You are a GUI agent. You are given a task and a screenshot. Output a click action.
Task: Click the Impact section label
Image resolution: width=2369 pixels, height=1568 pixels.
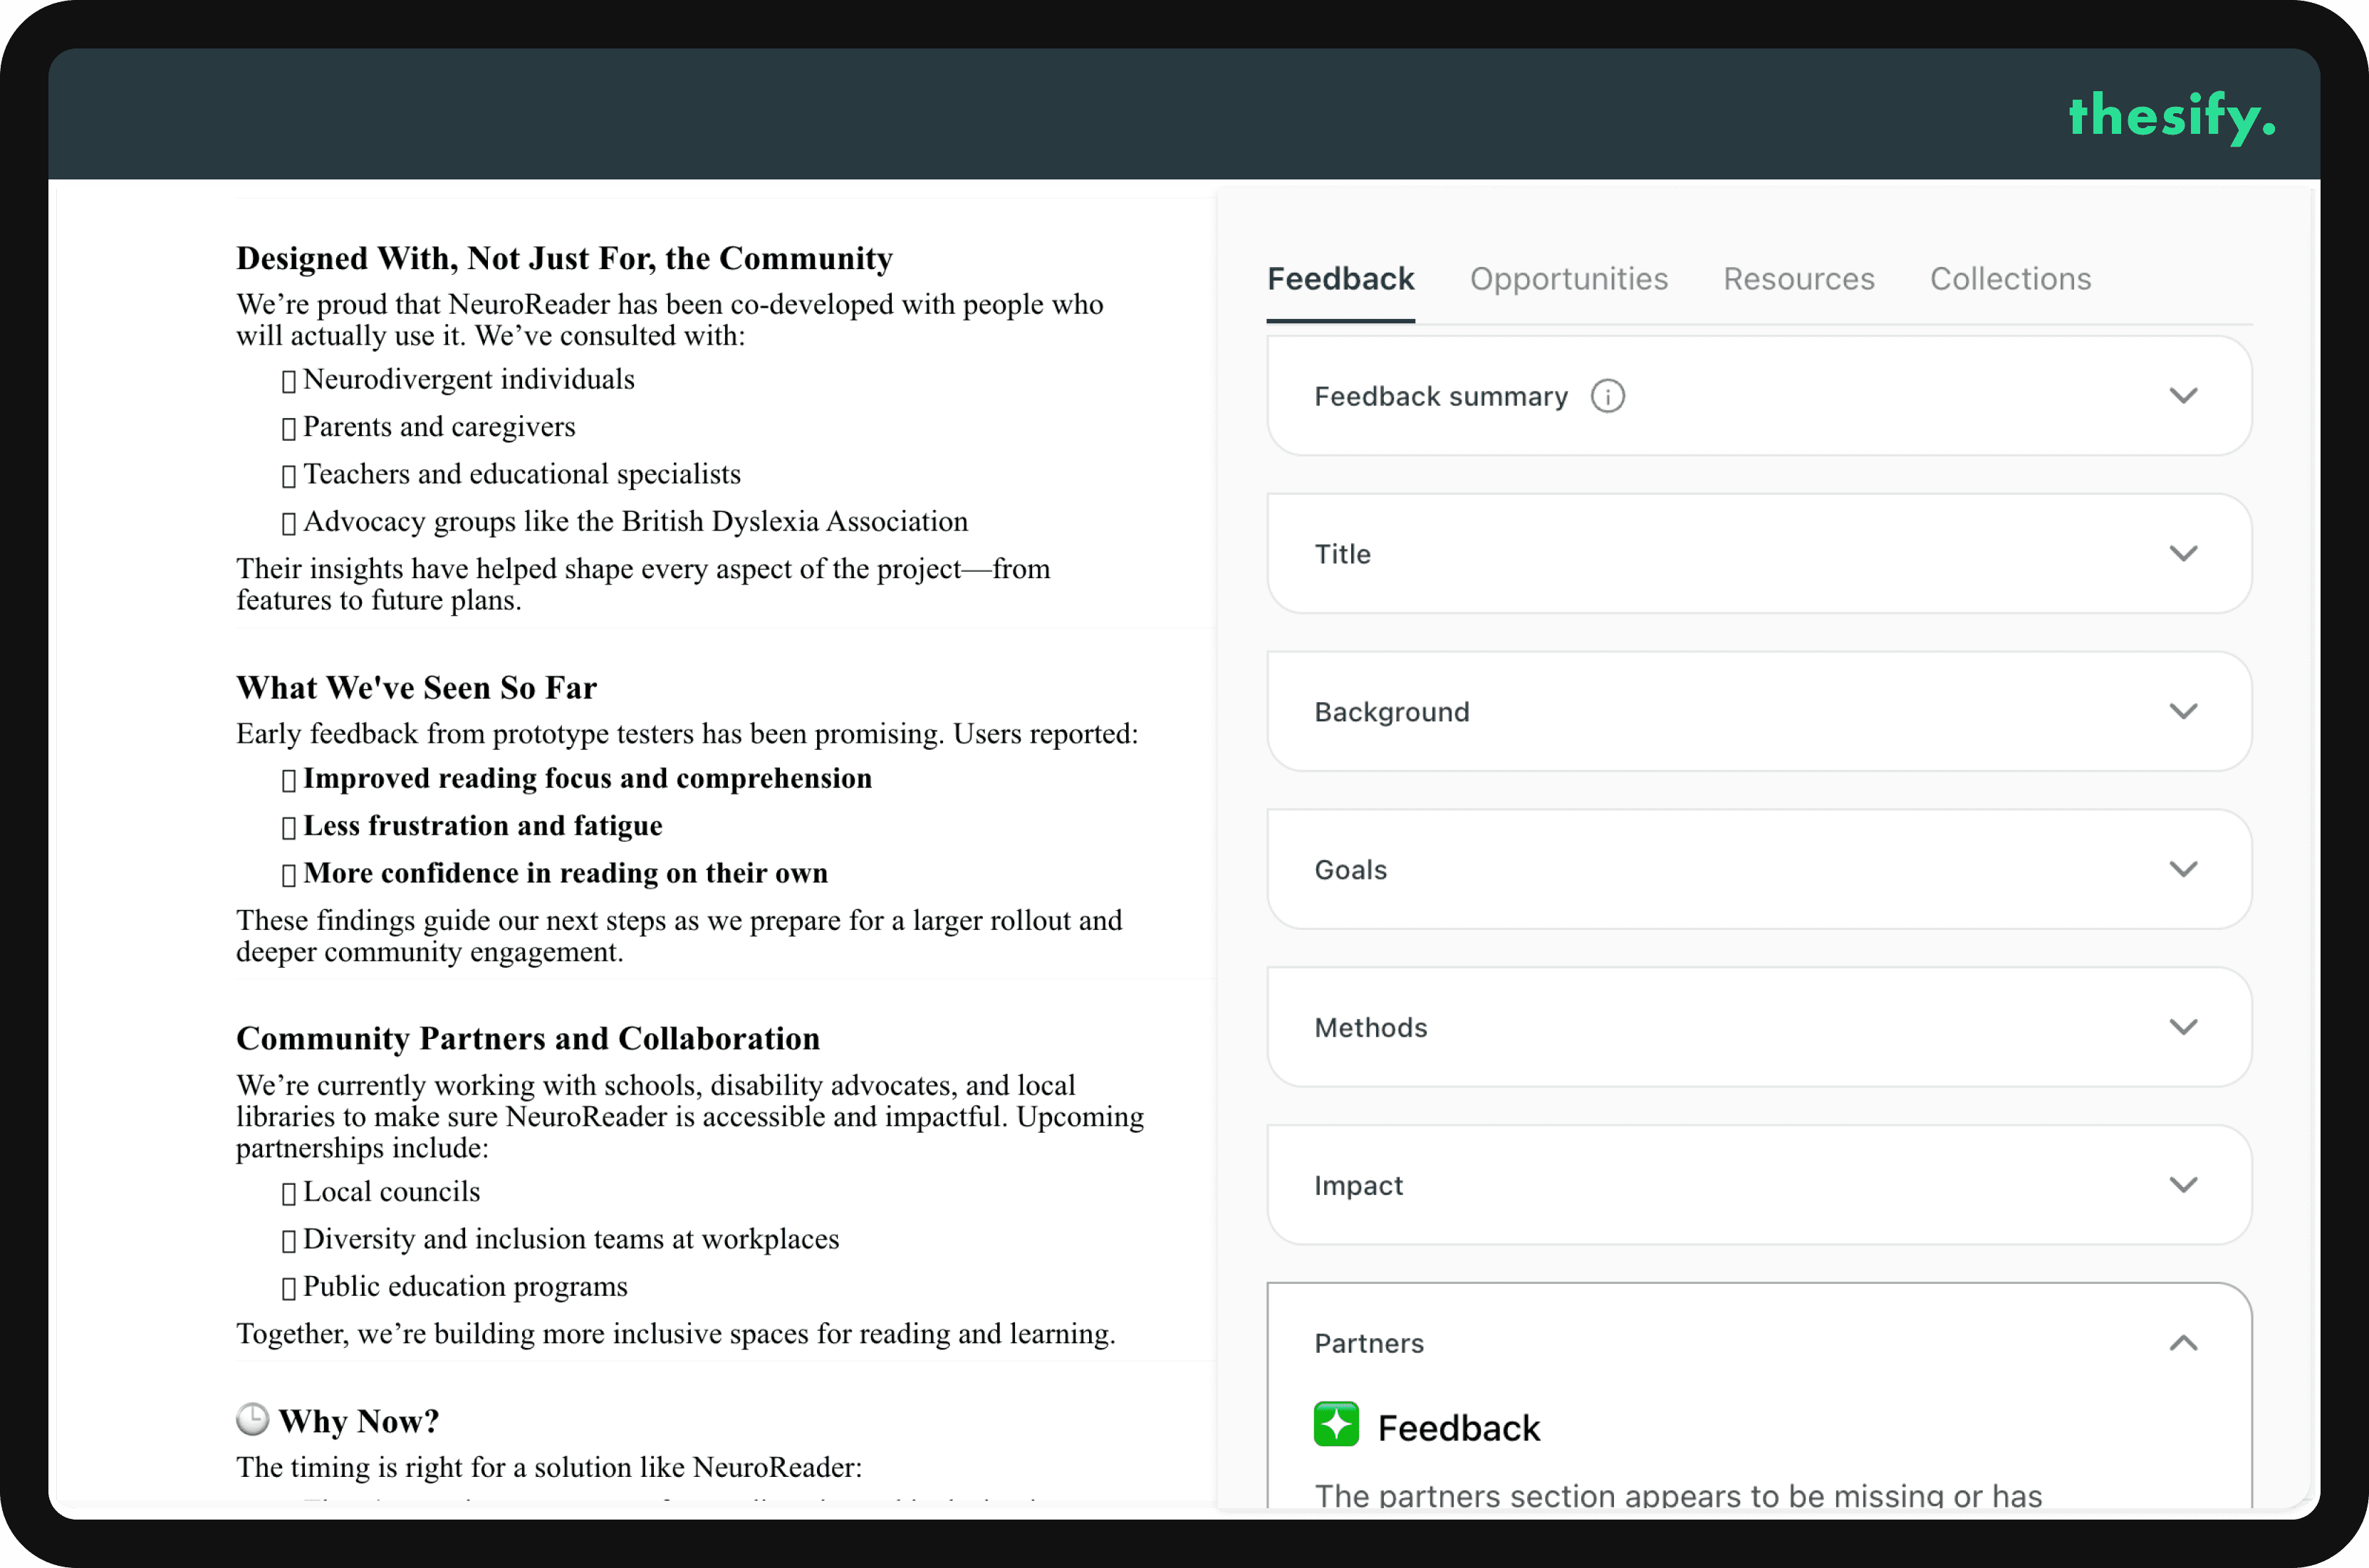[x=1358, y=1186]
